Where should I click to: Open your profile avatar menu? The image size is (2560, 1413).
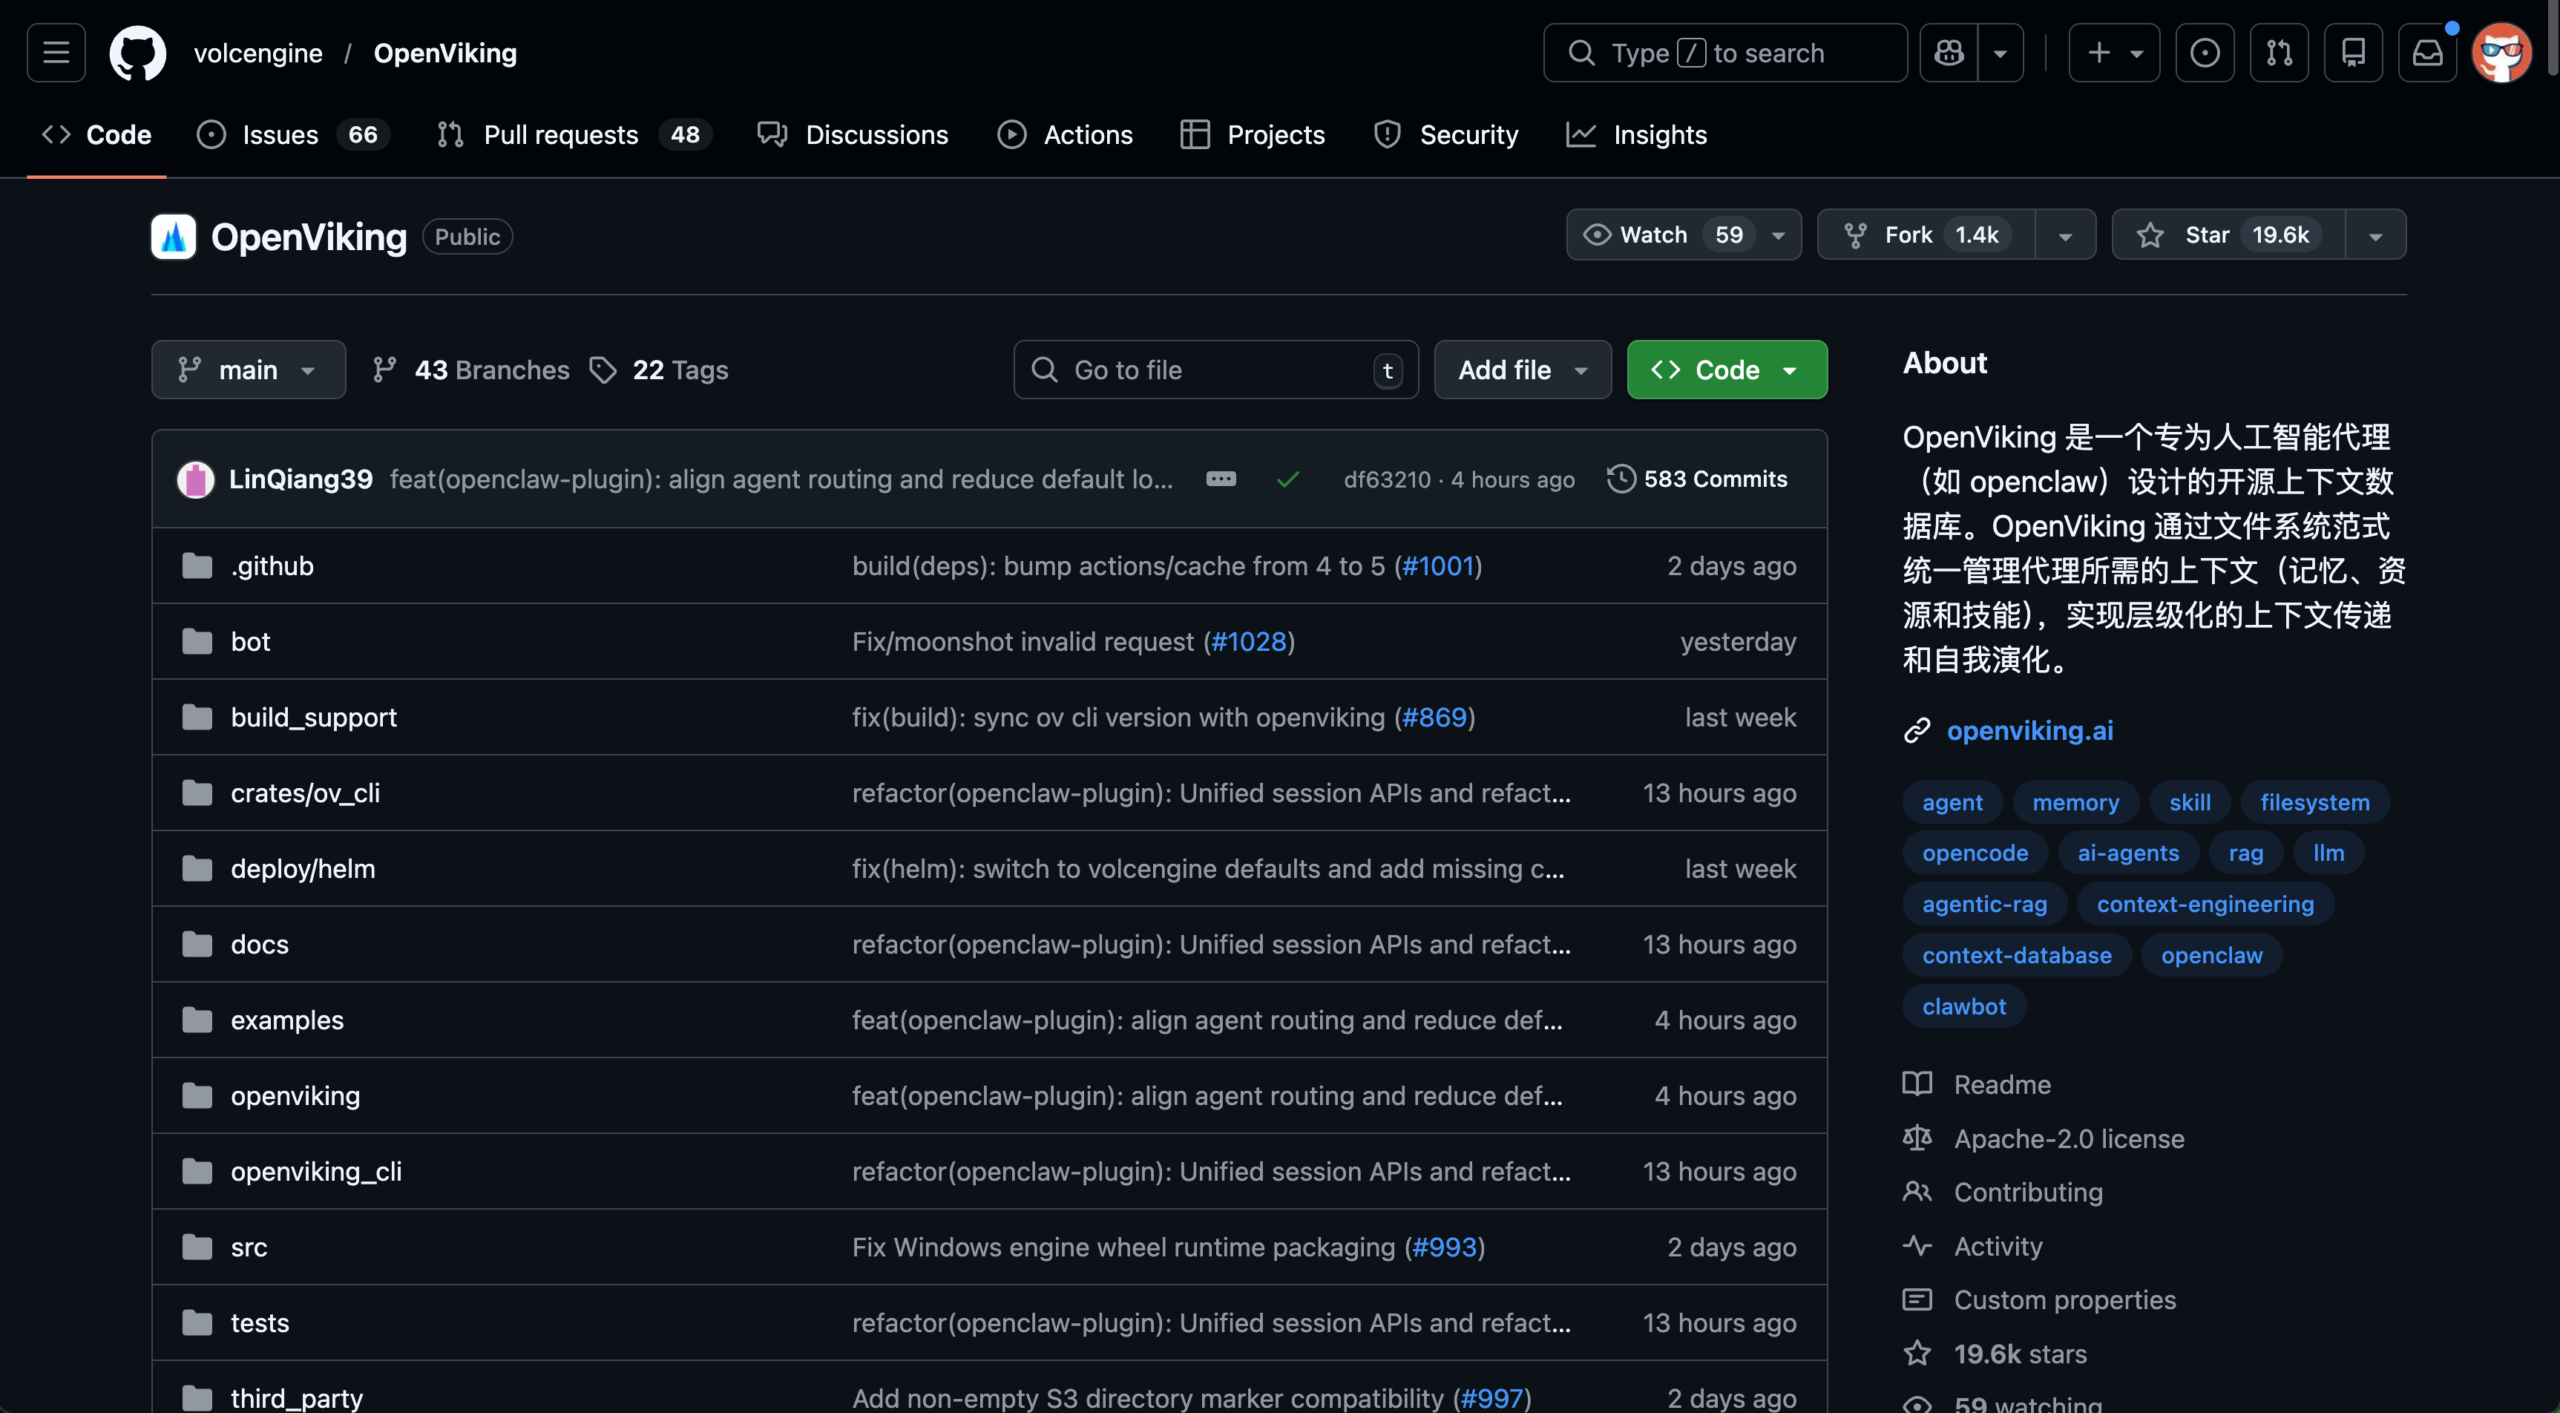2502,52
